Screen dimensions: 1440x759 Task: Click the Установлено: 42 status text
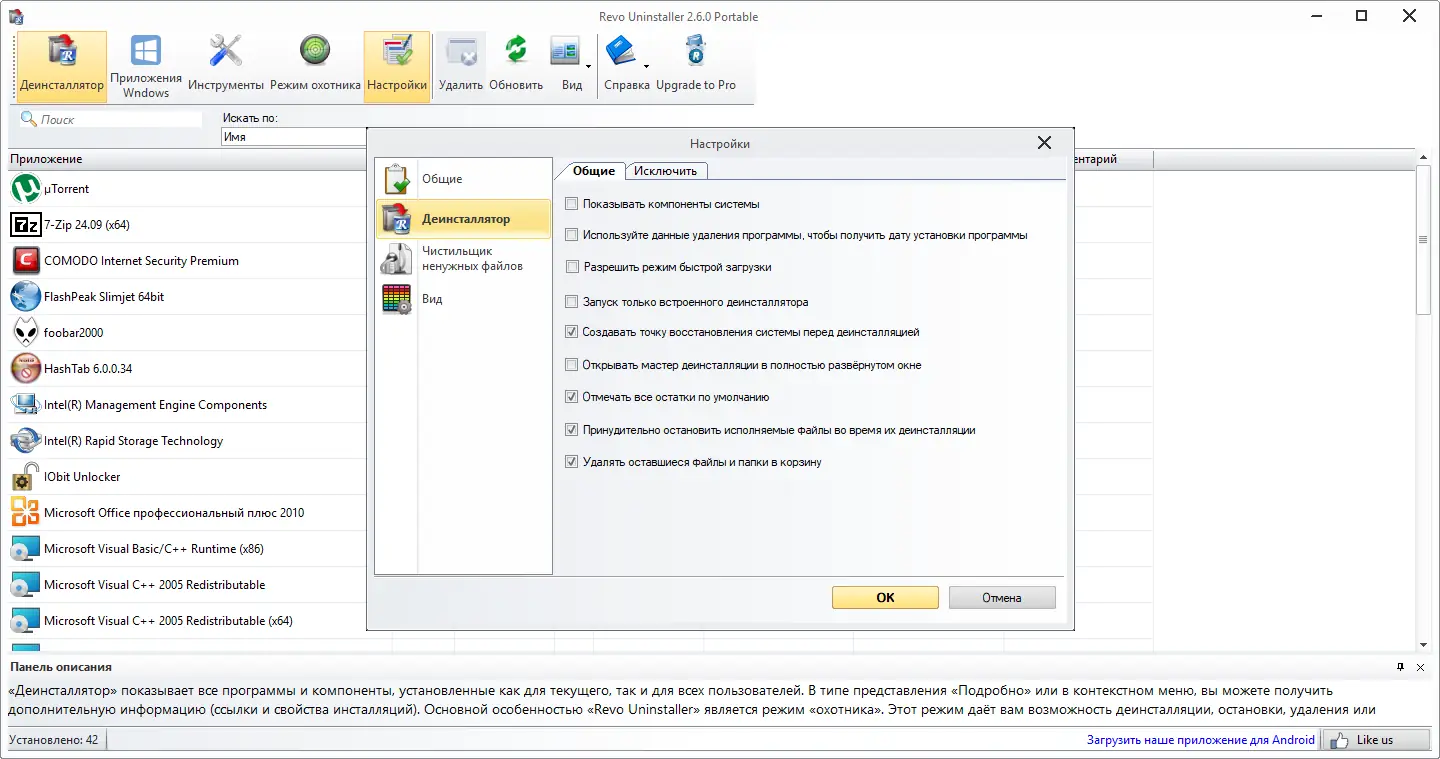pyautogui.click(x=53, y=740)
